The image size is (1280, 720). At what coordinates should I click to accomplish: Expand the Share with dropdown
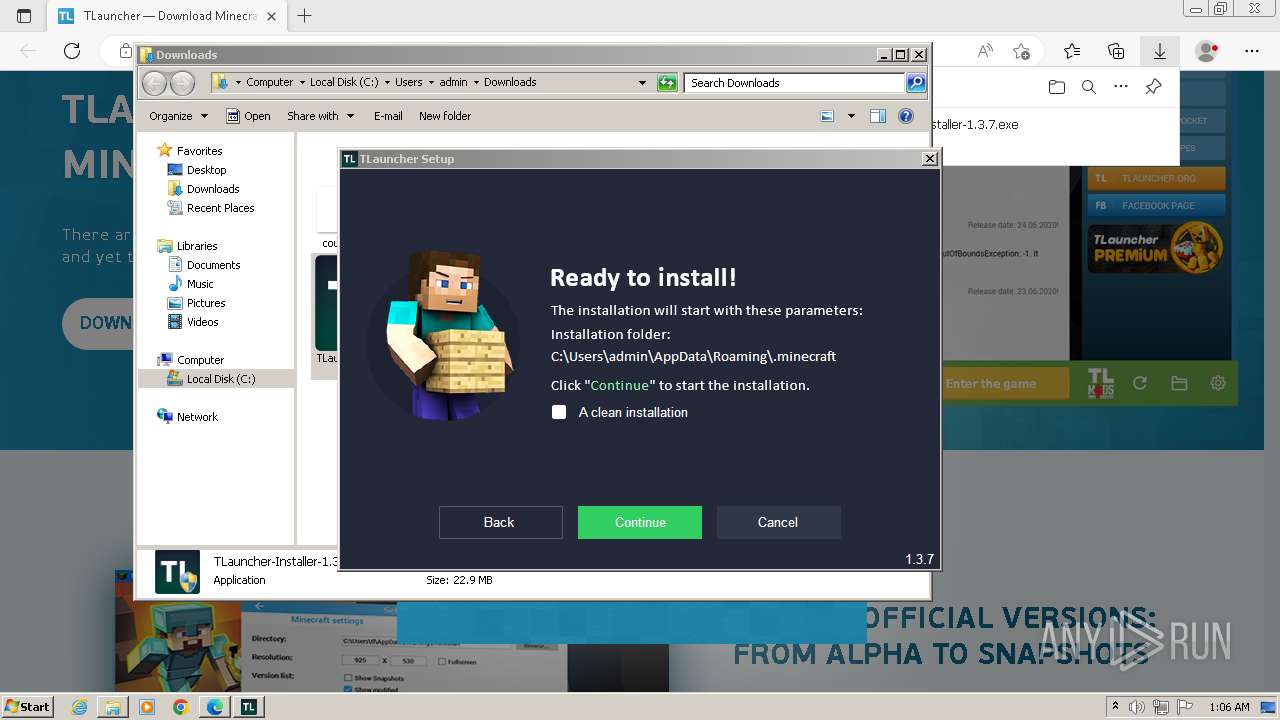(321, 116)
